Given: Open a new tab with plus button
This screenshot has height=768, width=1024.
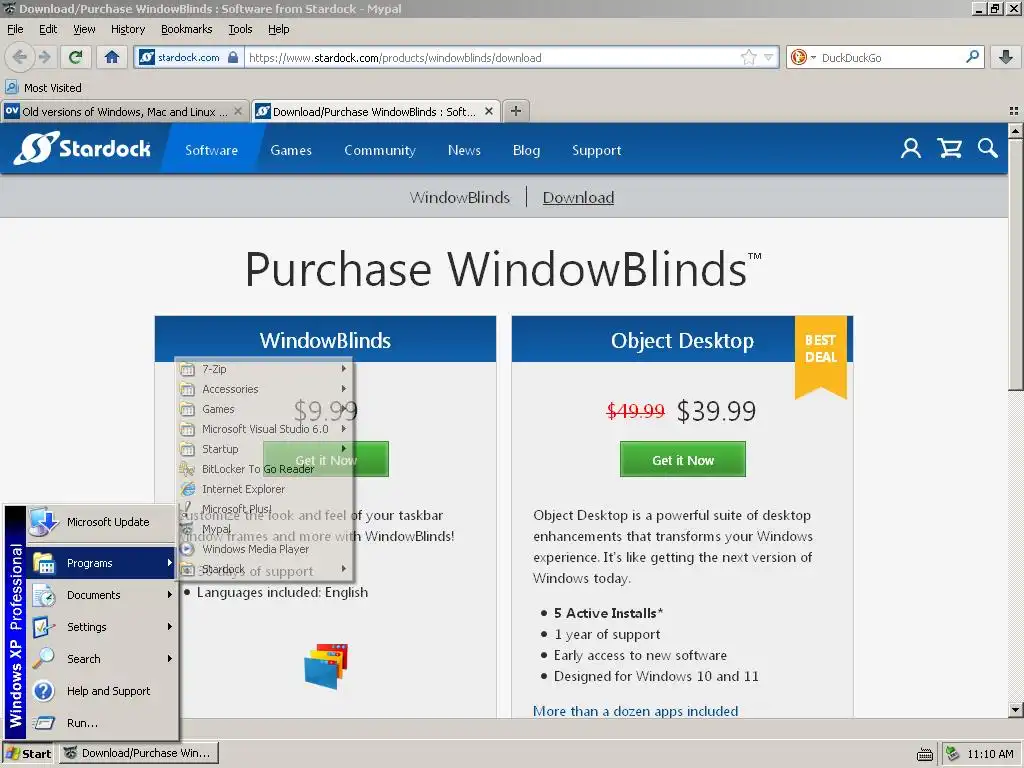Looking at the screenshot, I should coord(516,111).
